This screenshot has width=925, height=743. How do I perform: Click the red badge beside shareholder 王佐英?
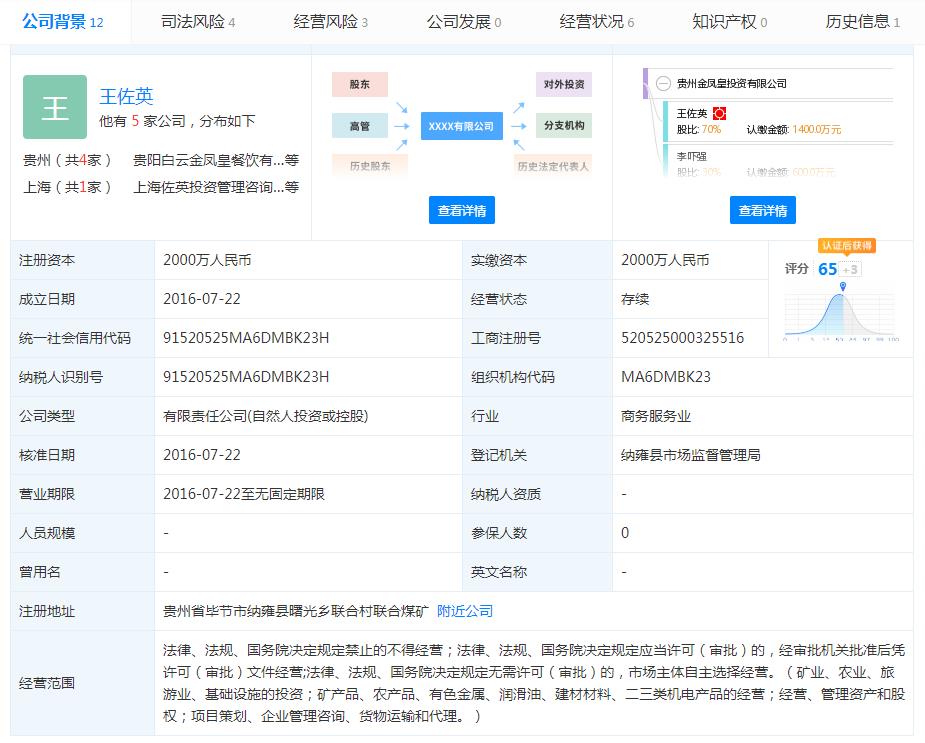point(721,112)
